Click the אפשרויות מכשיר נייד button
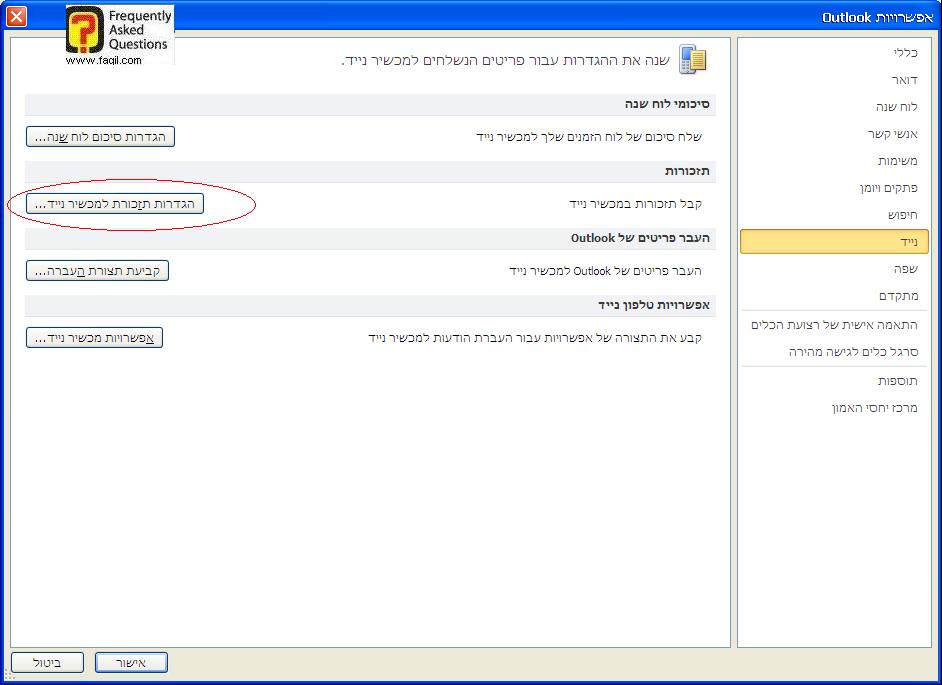This screenshot has width=942, height=685. 94,337
